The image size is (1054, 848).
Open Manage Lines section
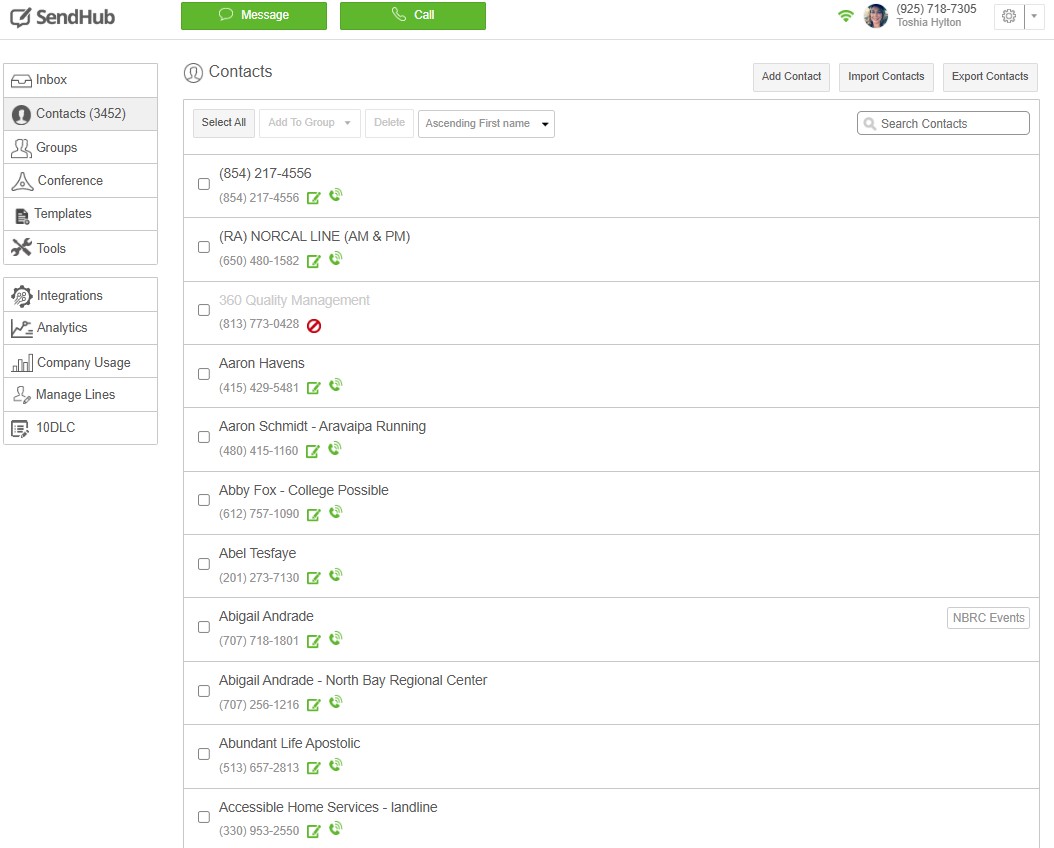coord(81,394)
